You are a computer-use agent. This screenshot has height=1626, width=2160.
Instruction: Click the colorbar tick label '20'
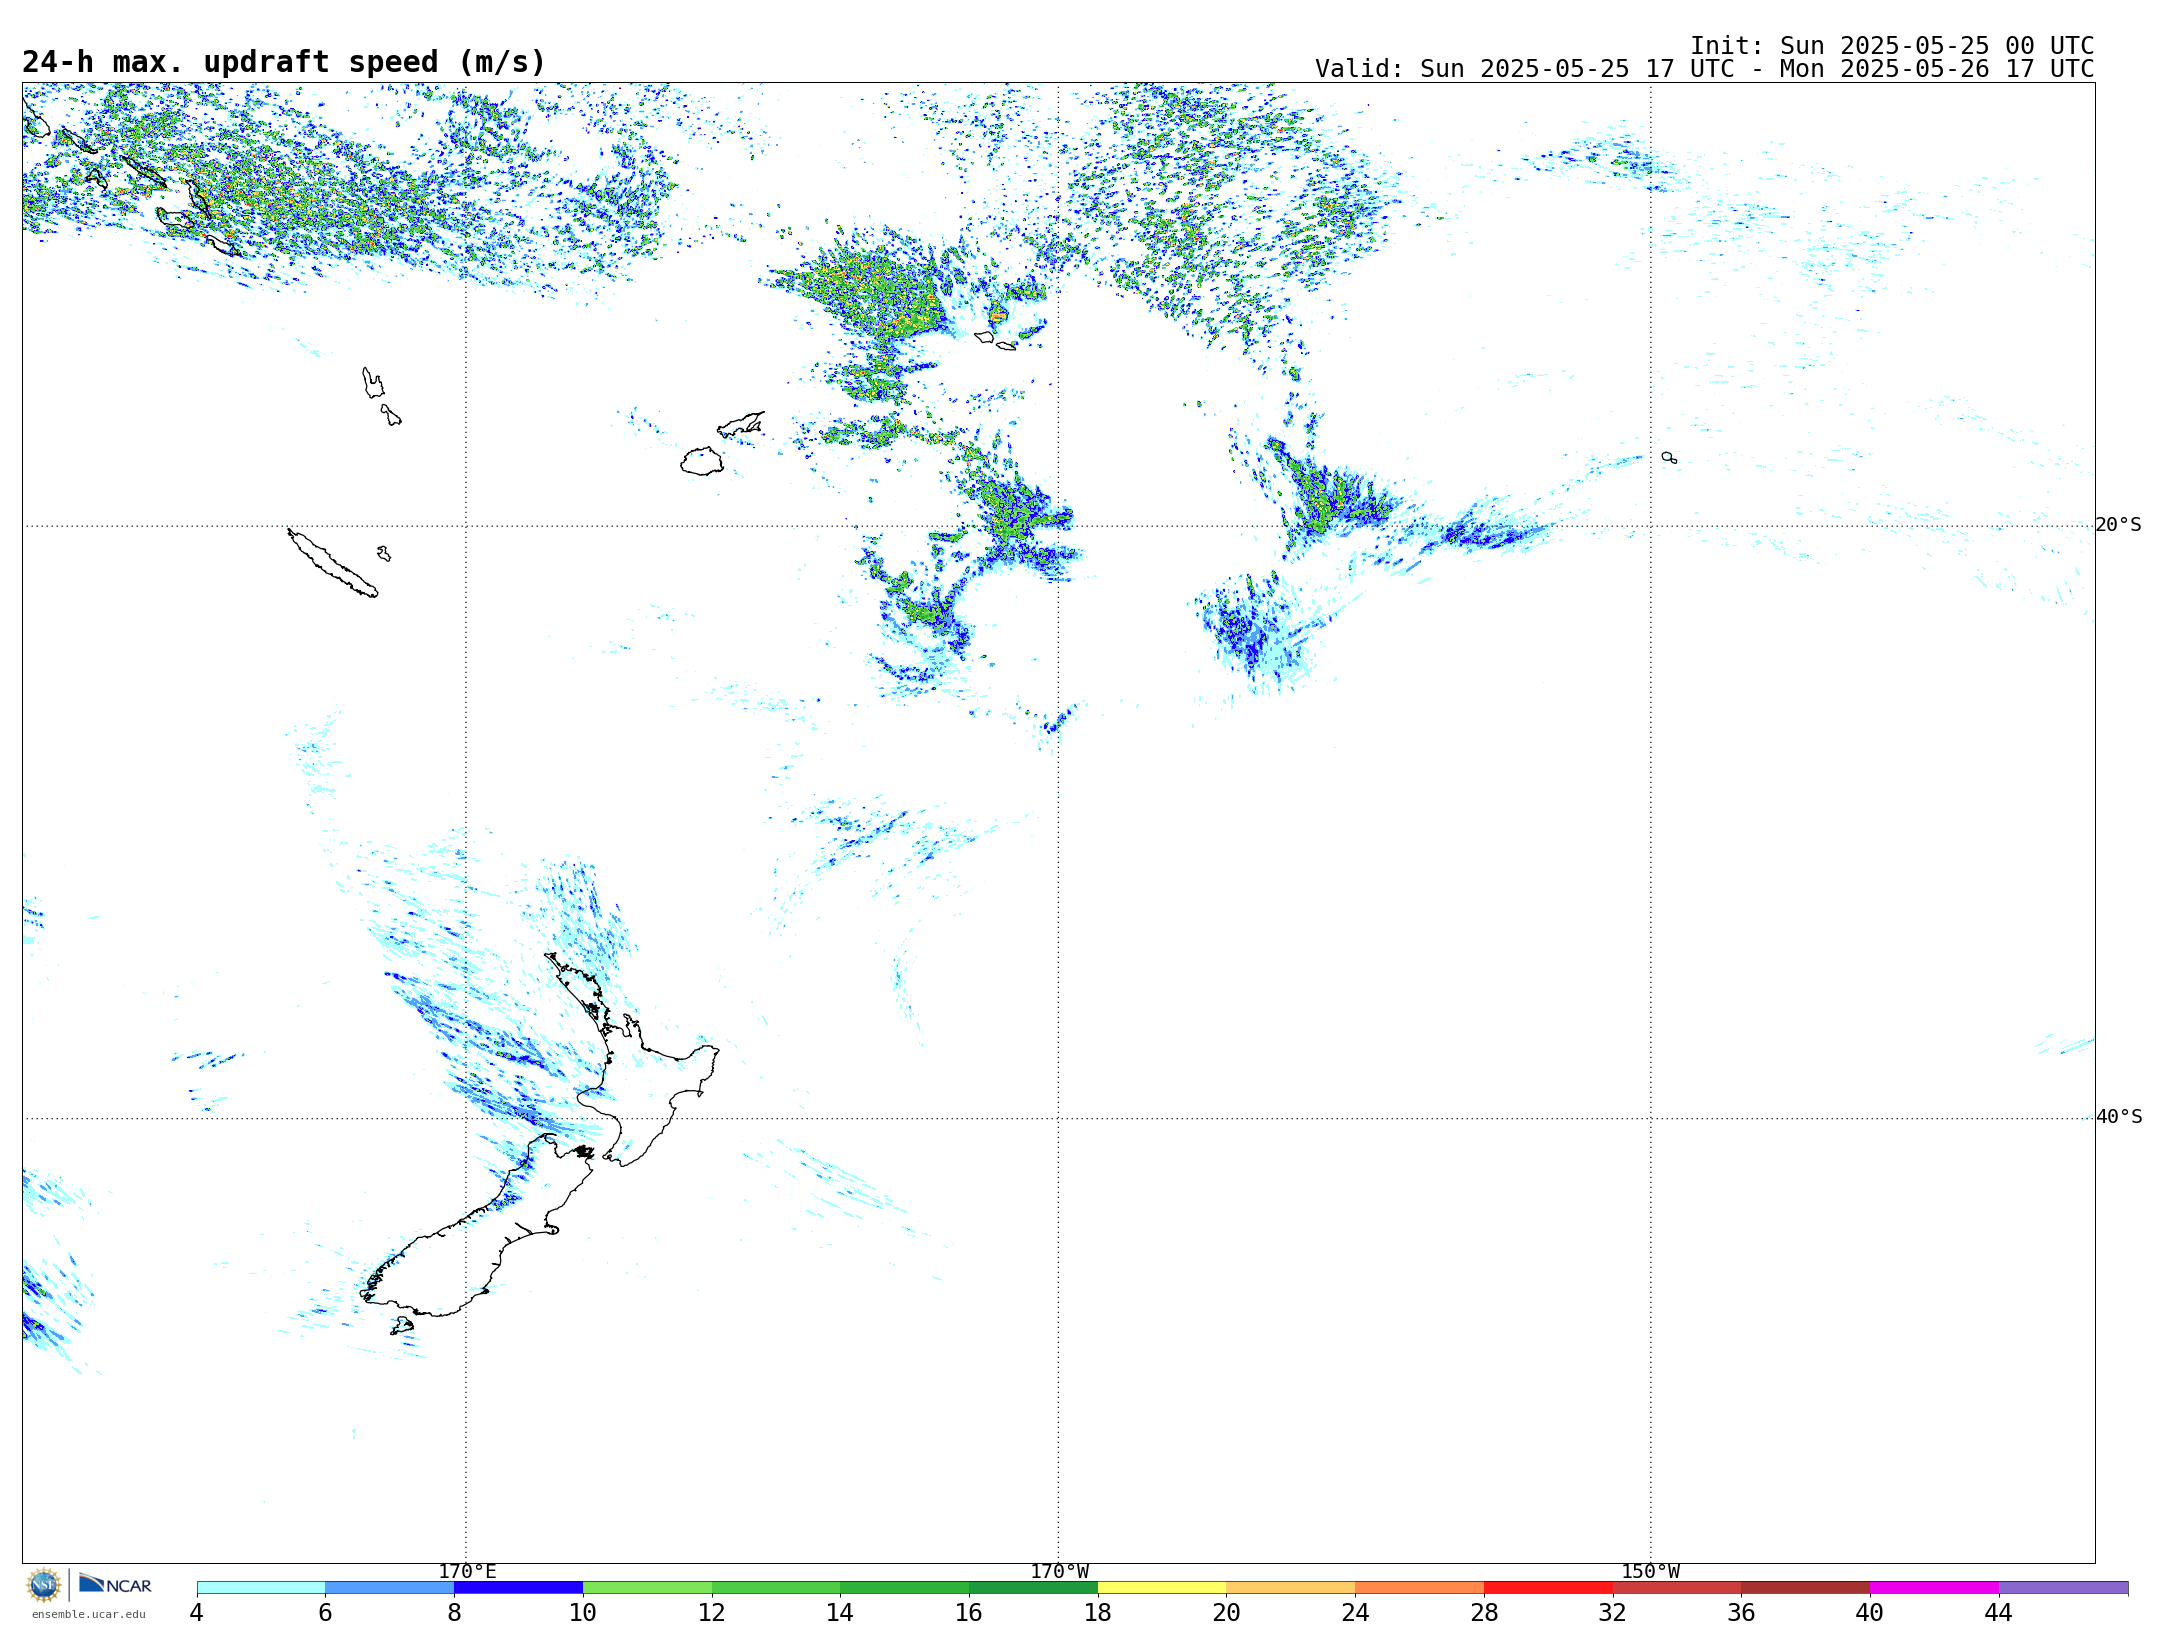(1227, 1613)
